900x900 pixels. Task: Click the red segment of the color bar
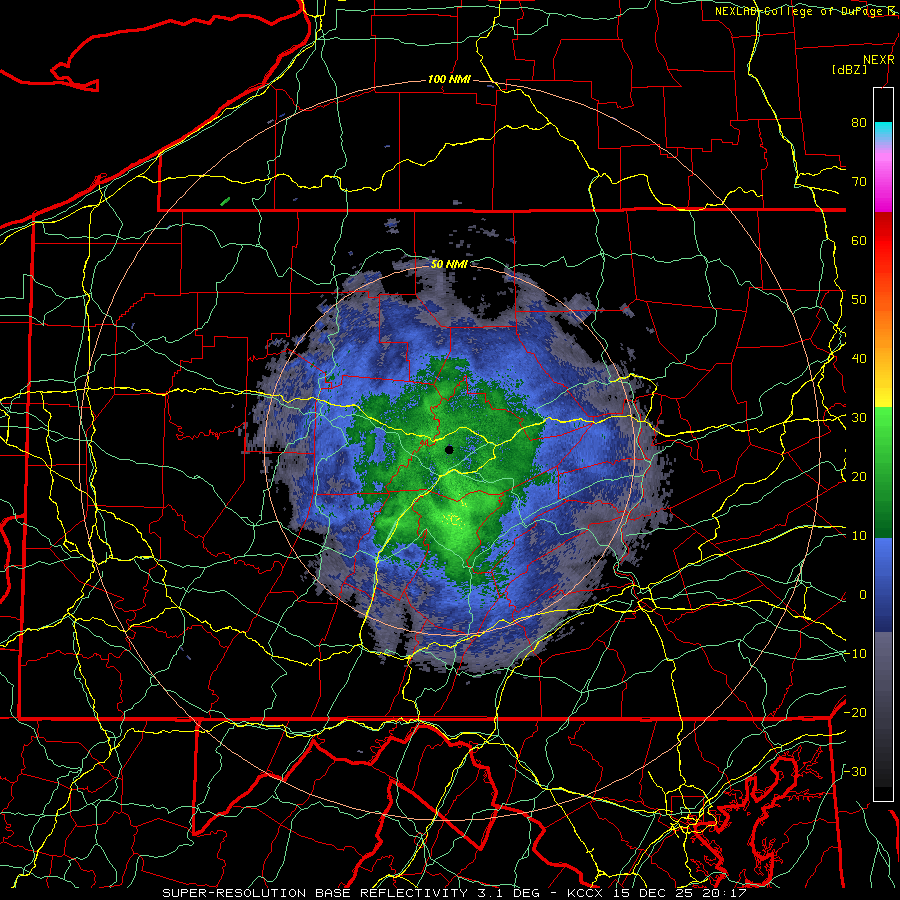883,241
